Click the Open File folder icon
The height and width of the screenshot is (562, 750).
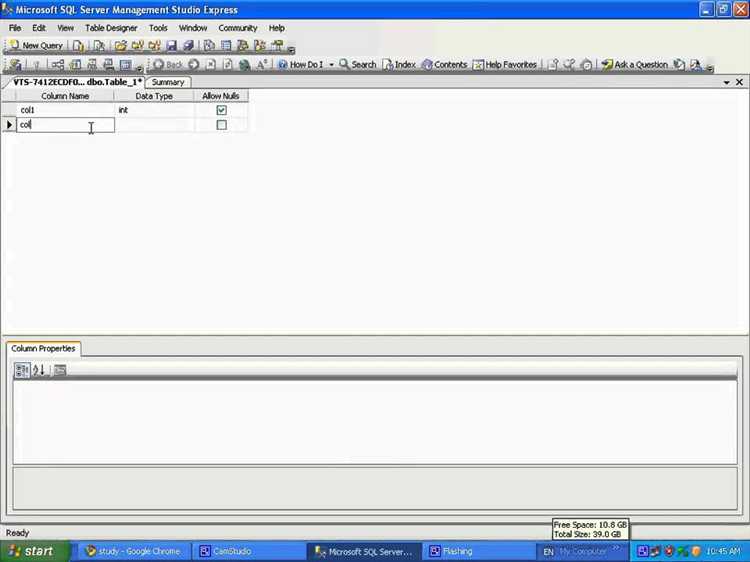click(x=121, y=46)
